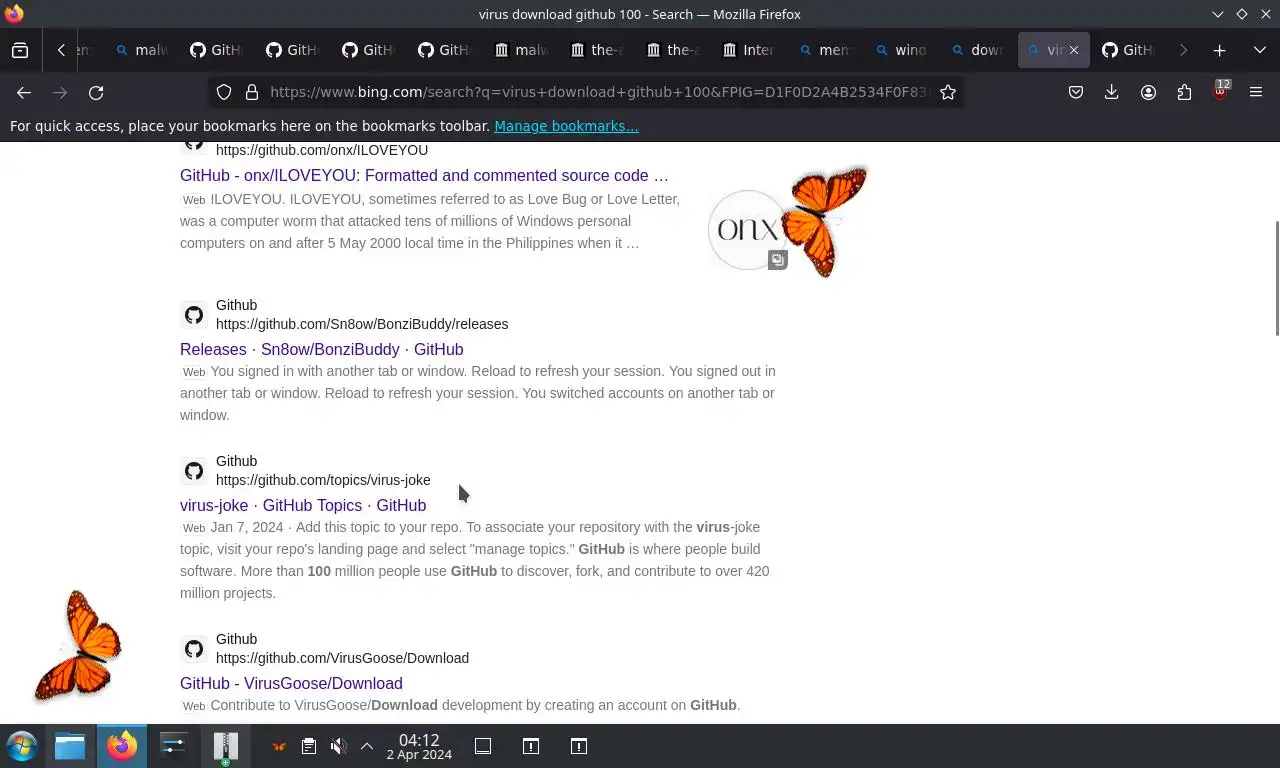Click 'Jan 7, 2024' snippet text

coord(247,527)
